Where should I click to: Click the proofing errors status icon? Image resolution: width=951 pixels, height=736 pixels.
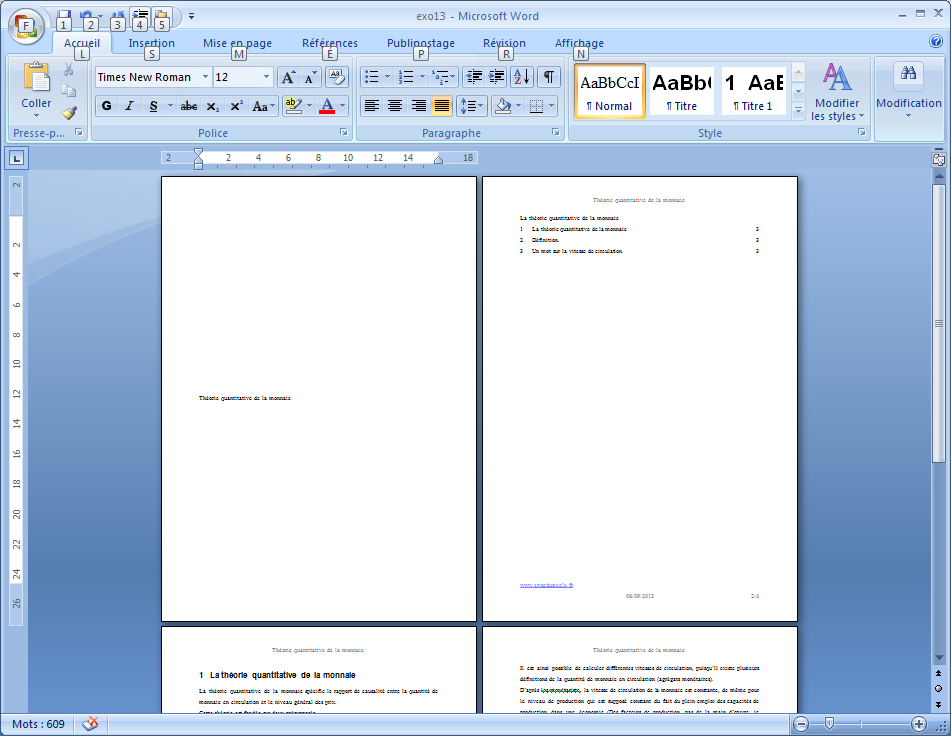point(90,724)
